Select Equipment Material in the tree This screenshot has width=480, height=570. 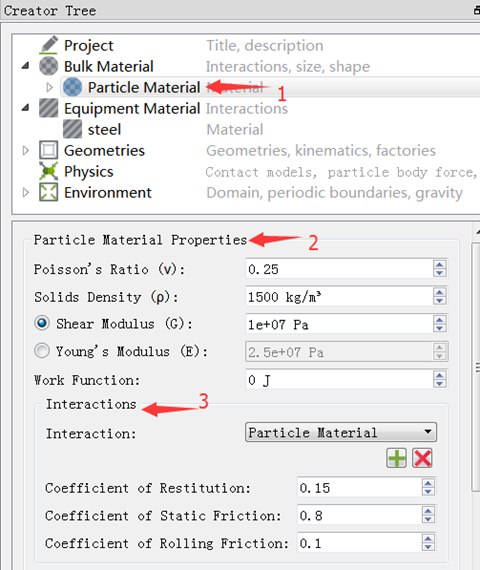pyautogui.click(x=132, y=109)
